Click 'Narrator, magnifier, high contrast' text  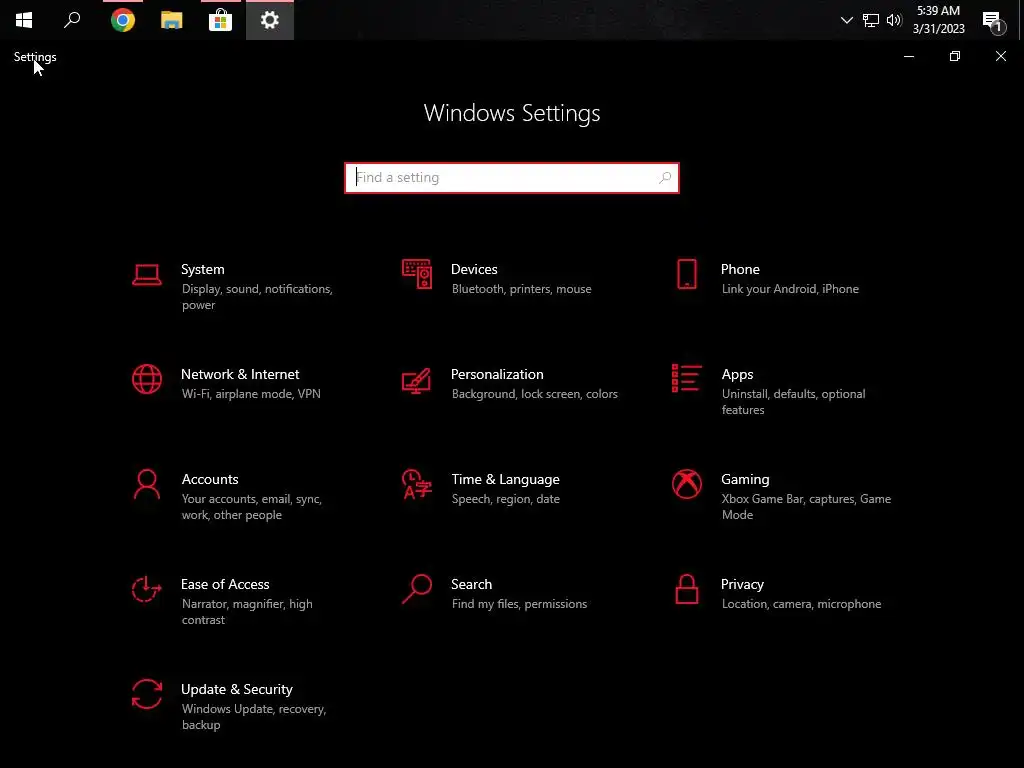(247, 612)
